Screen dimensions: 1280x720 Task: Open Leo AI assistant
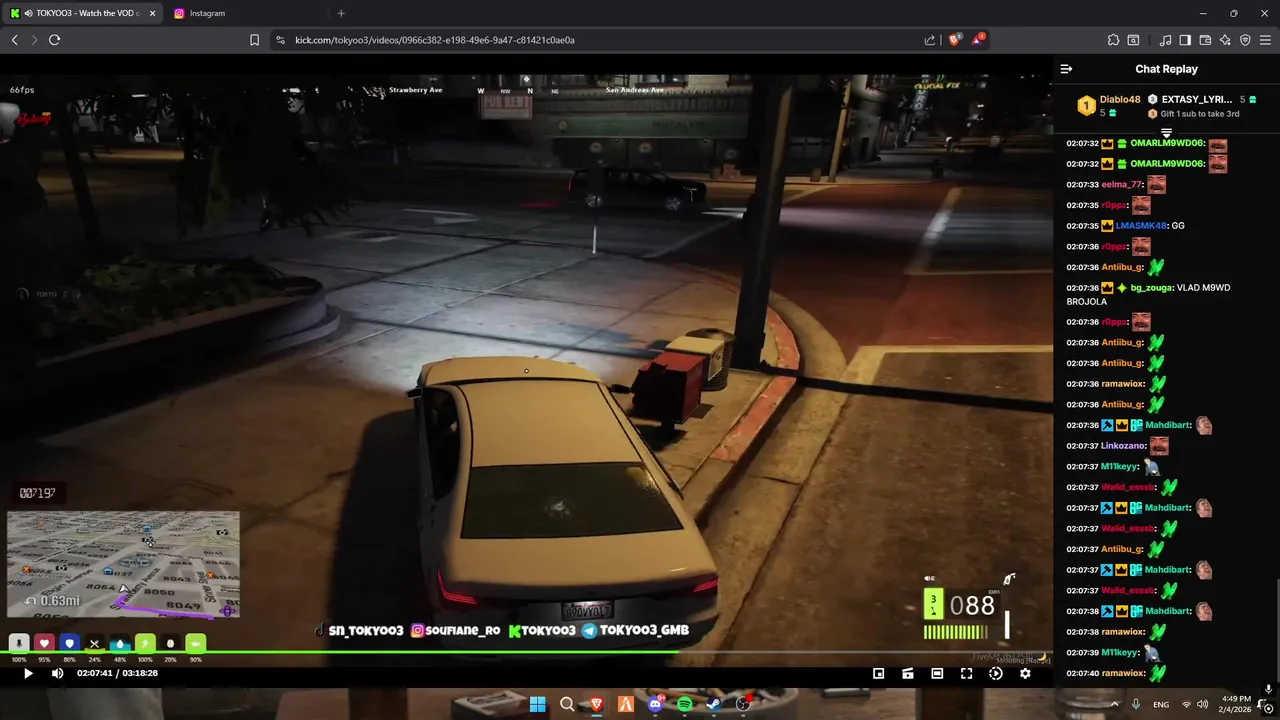[1225, 40]
